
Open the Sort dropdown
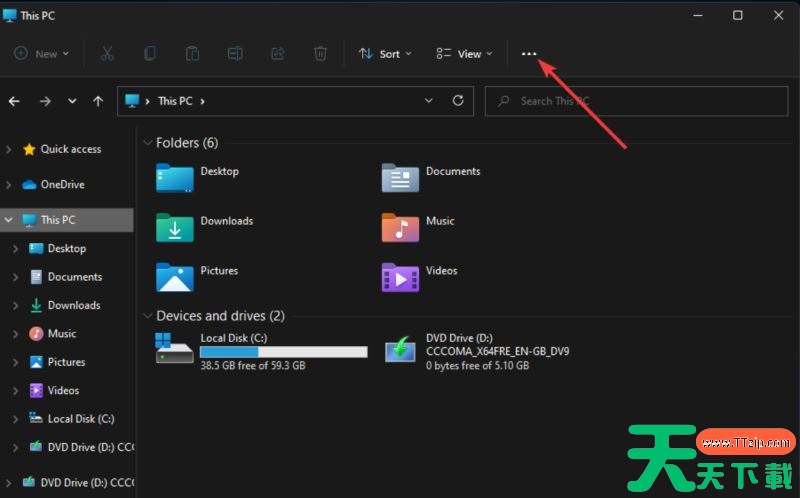pyautogui.click(x=385, y=54)
